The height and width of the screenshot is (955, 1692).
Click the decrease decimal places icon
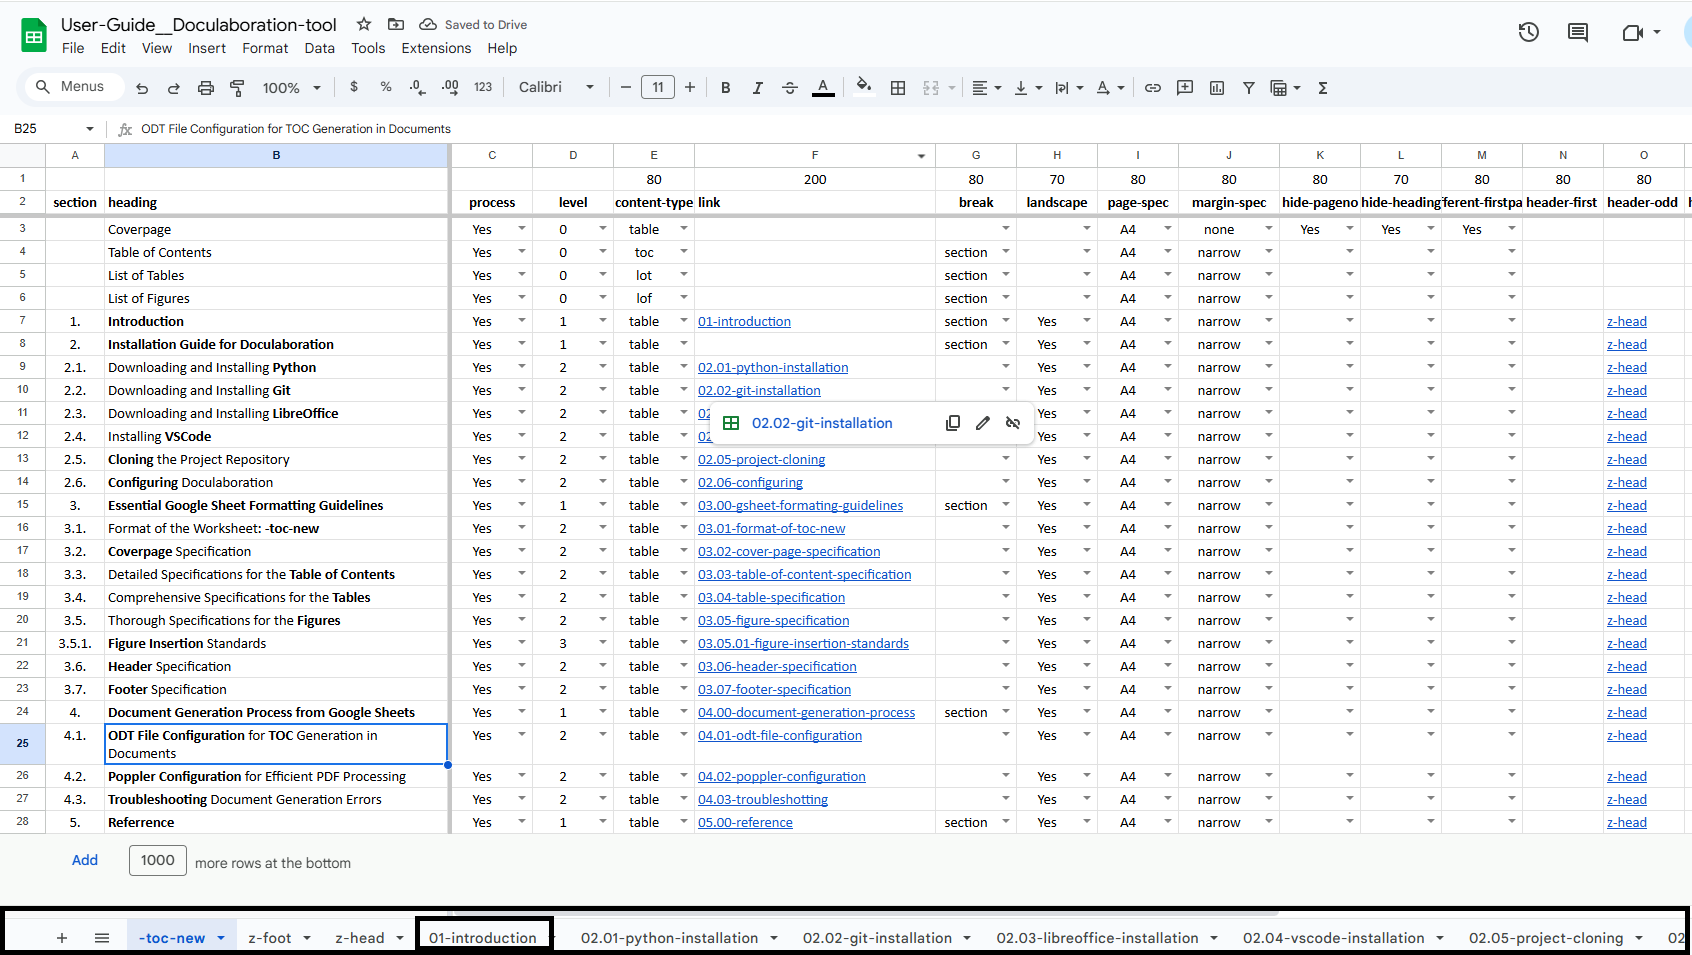[x=417, y=87]
